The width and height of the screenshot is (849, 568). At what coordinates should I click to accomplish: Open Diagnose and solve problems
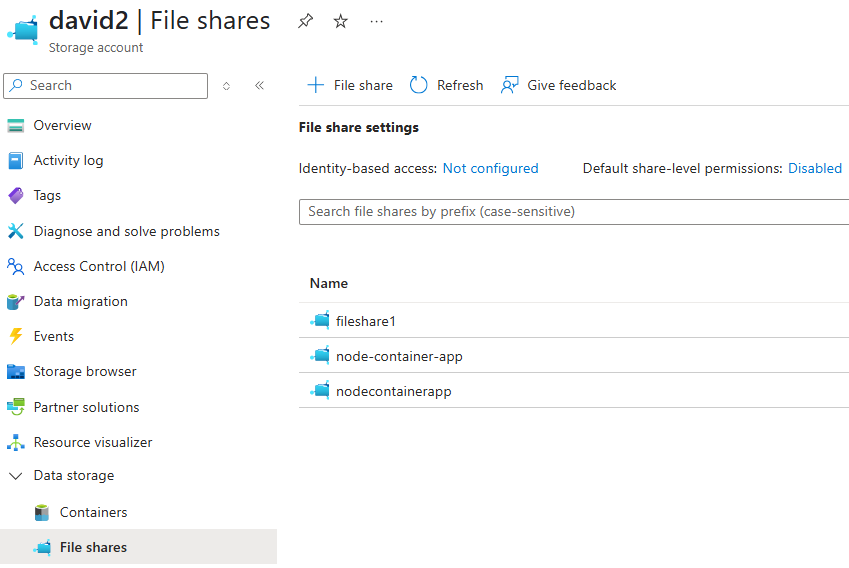[x=126, y=231]
